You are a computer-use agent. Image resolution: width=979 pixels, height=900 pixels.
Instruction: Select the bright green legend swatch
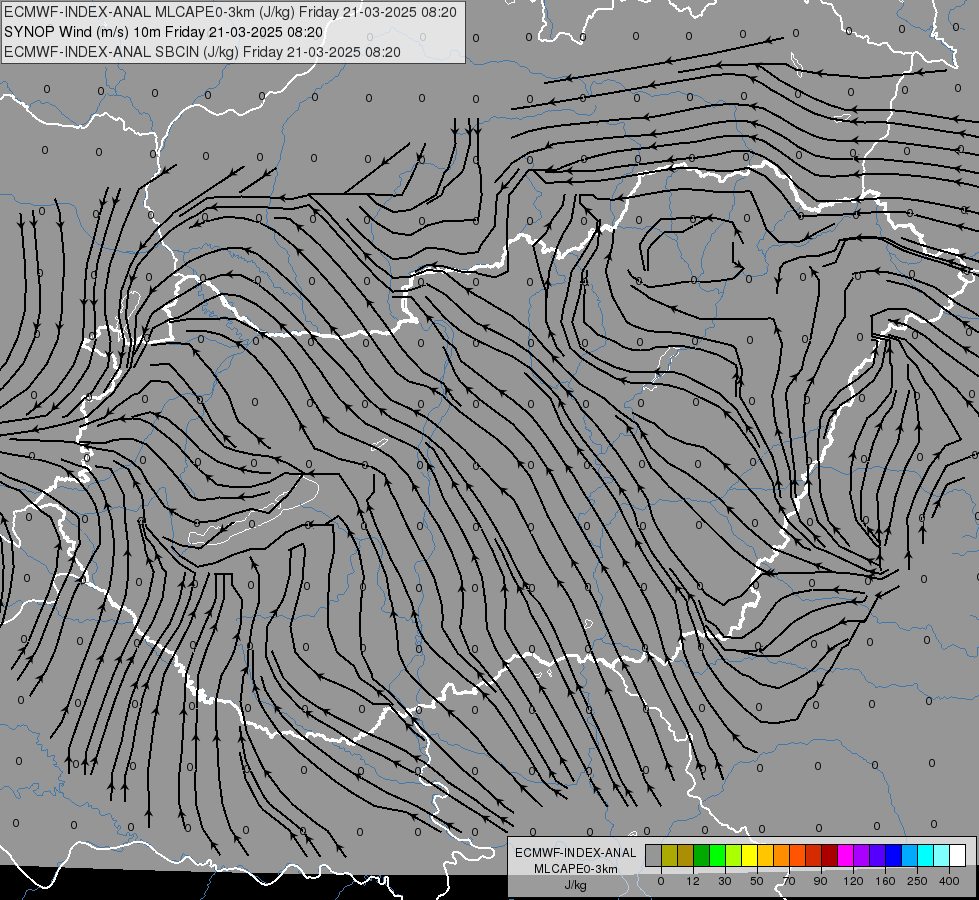tap(717, 855)
